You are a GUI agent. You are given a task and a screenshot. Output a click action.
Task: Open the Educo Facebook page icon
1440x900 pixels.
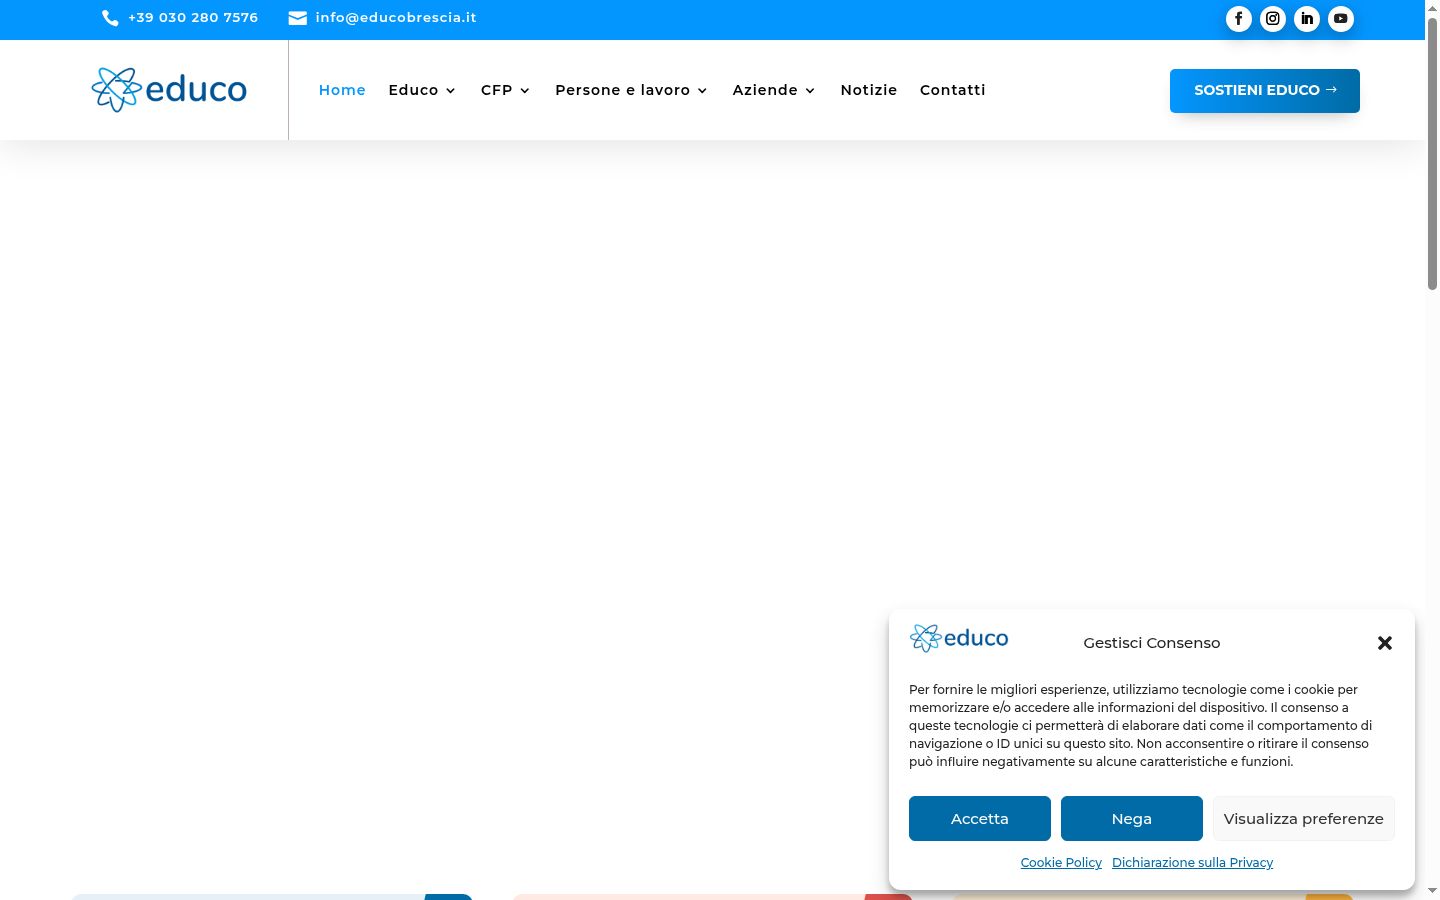1239,19
